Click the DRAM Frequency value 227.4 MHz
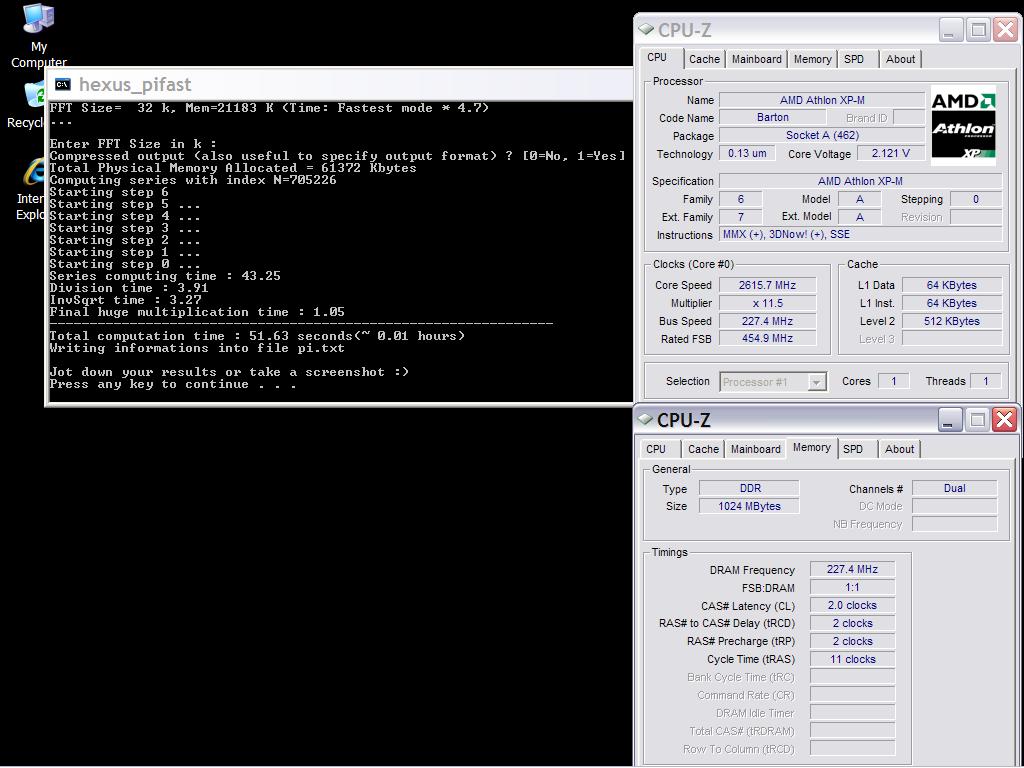The height and width of the screenshot is (768, 1024). click(852, 569)
